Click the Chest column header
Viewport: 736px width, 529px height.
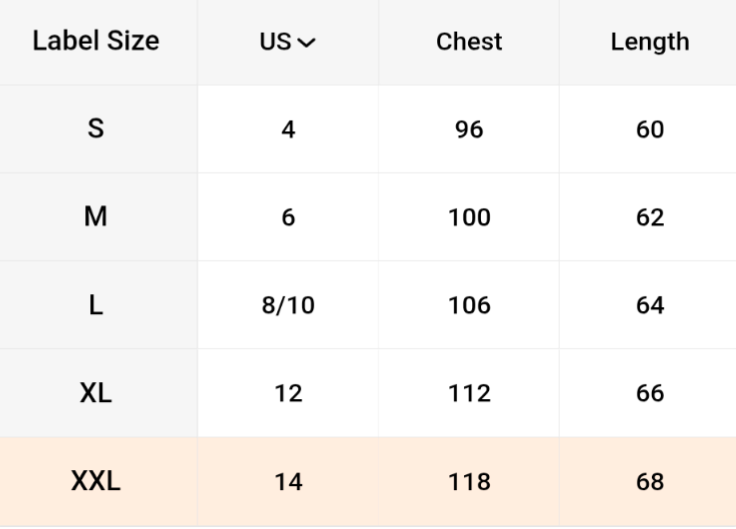pos(469,42)
